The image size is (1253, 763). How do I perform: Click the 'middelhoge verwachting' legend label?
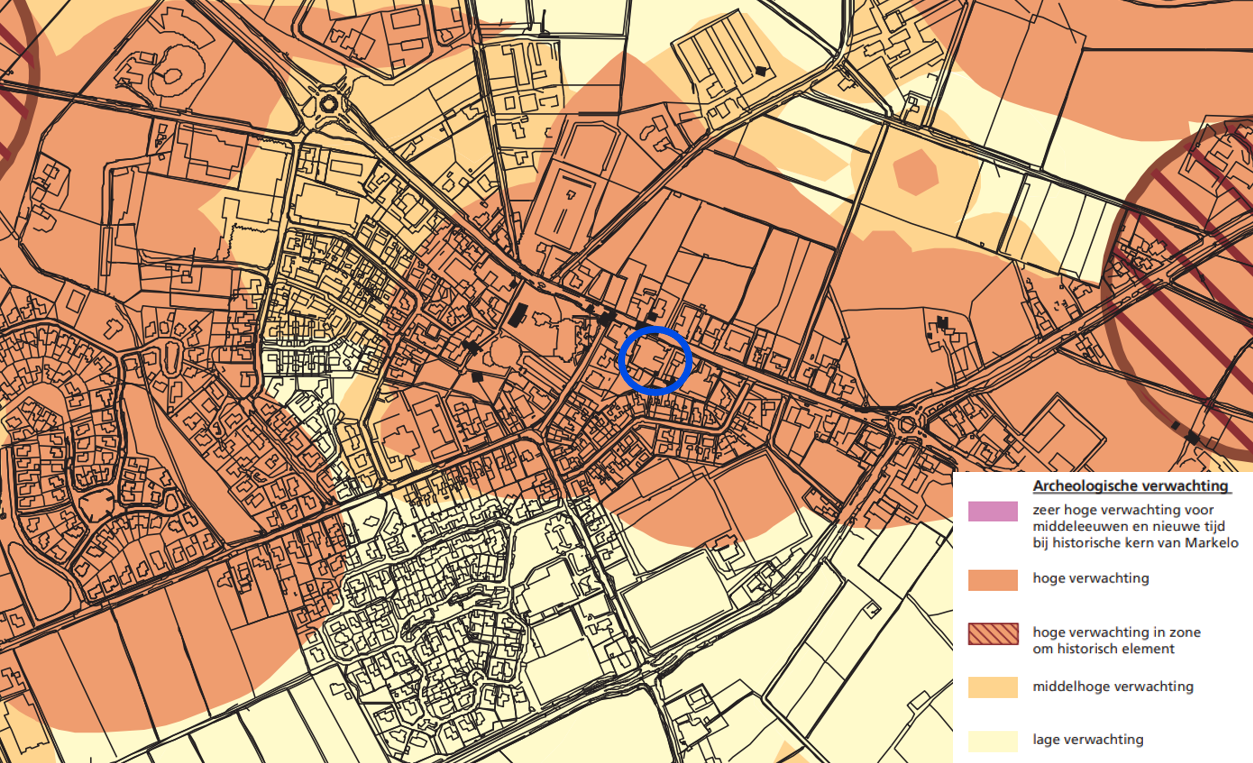pos(1113,687)
